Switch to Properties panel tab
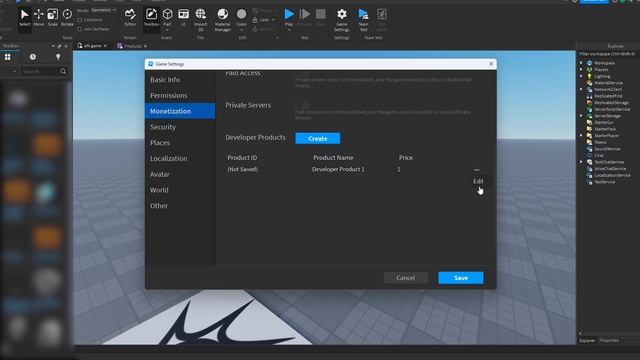640x360 pixels. [x=609, y=340]
